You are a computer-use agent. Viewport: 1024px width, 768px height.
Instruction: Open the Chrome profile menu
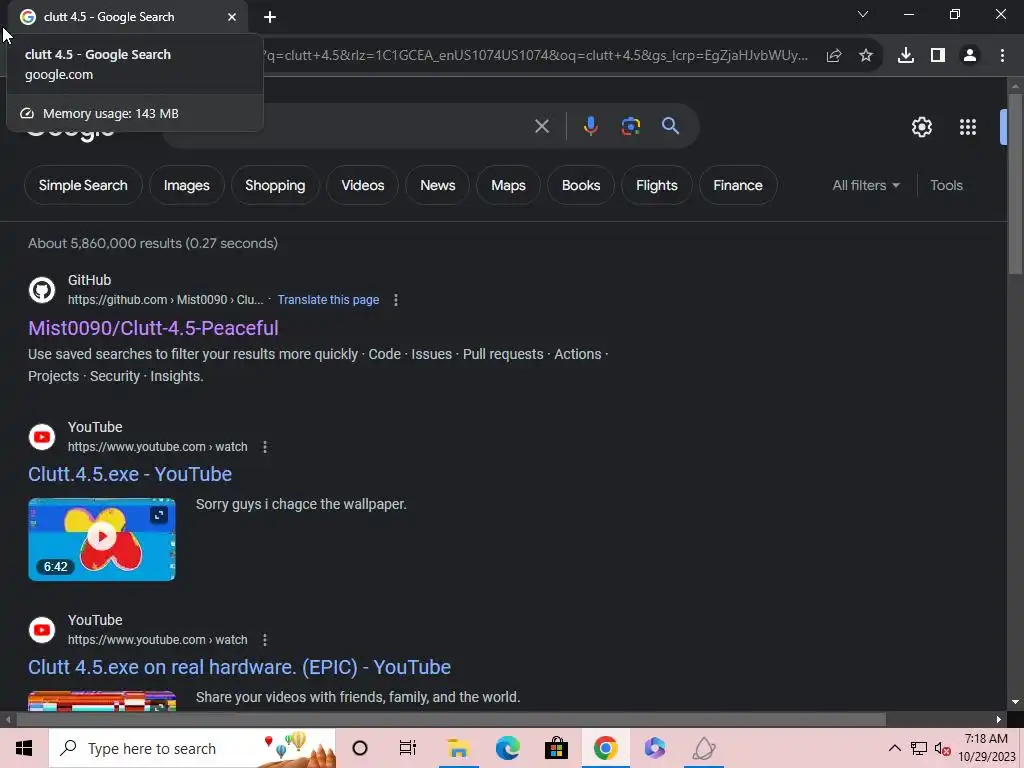pos(970,56)
